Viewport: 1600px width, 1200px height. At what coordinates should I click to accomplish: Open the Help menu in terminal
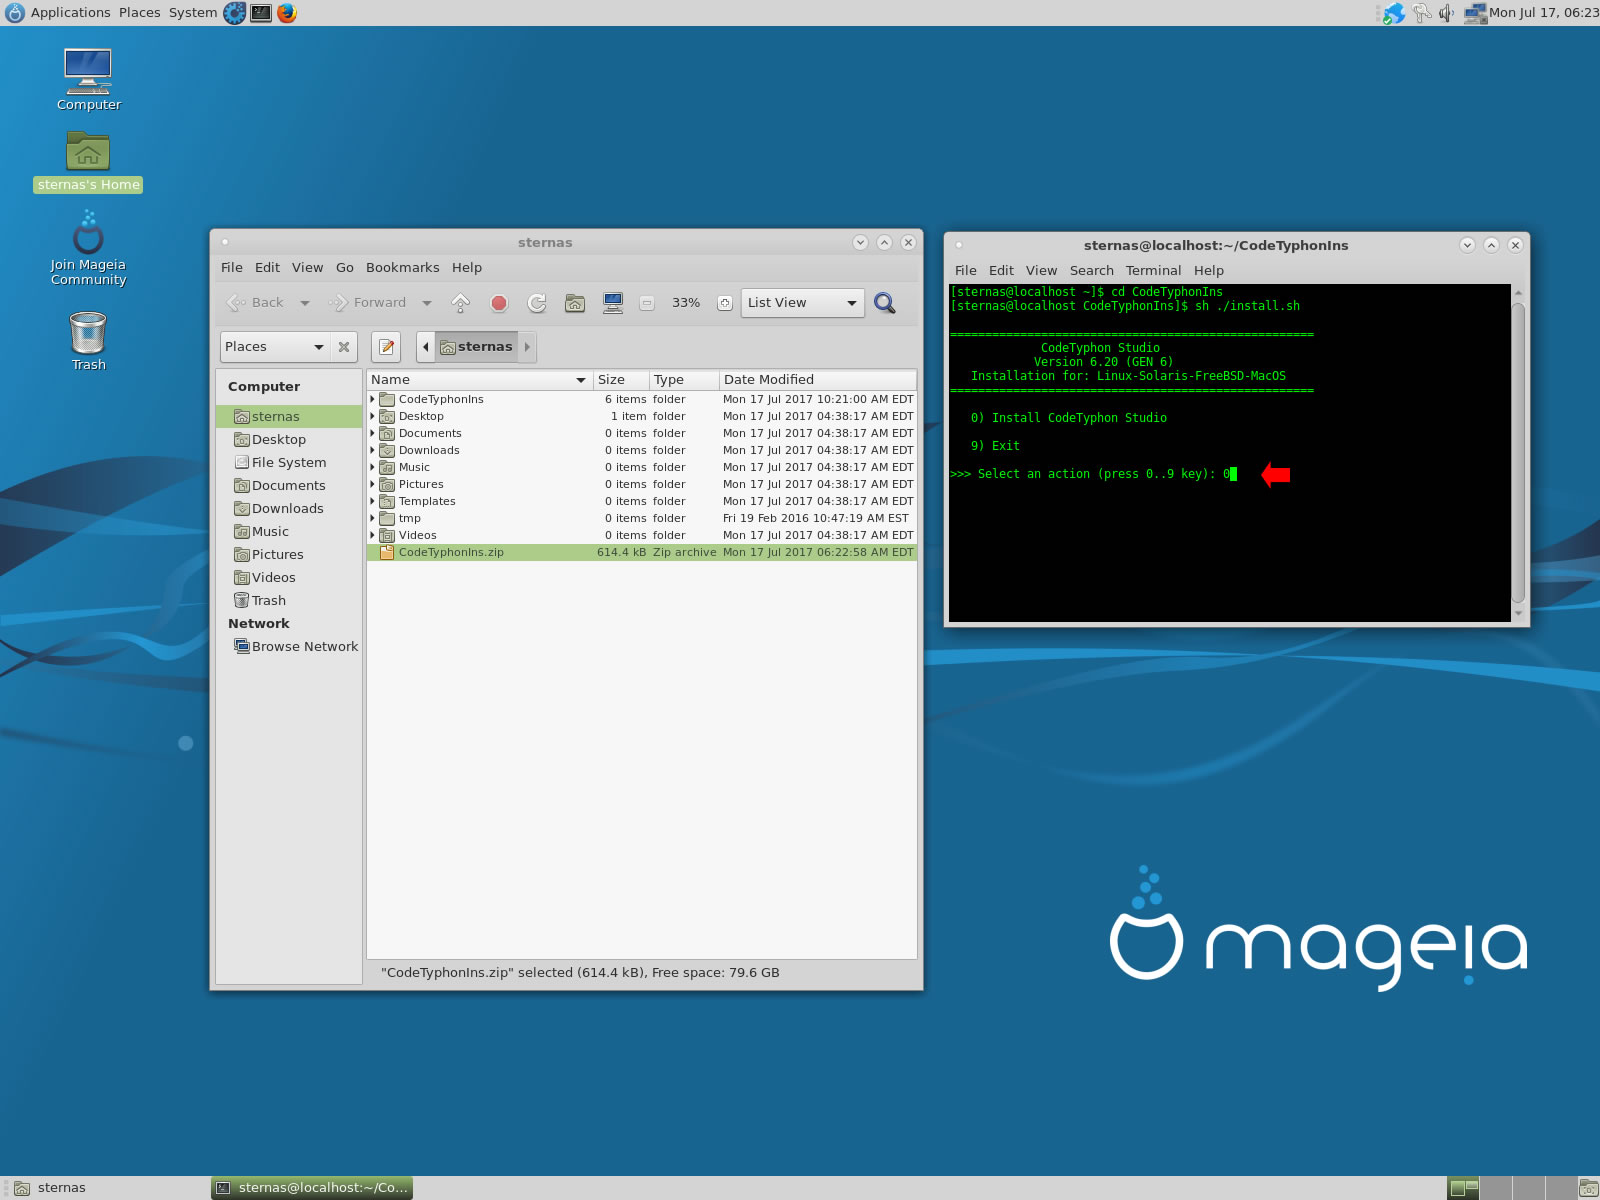pos(1208,271)
